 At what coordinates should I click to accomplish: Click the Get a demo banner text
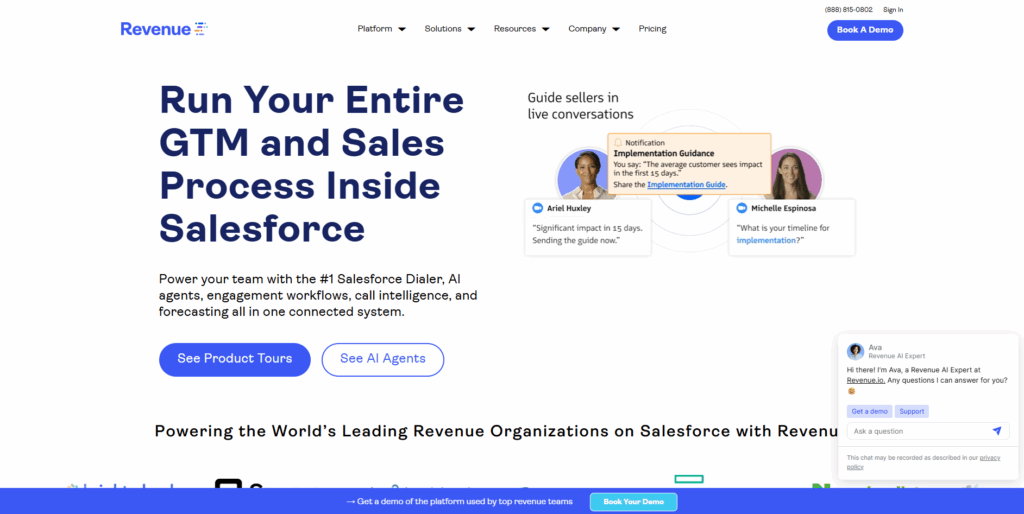460,502
